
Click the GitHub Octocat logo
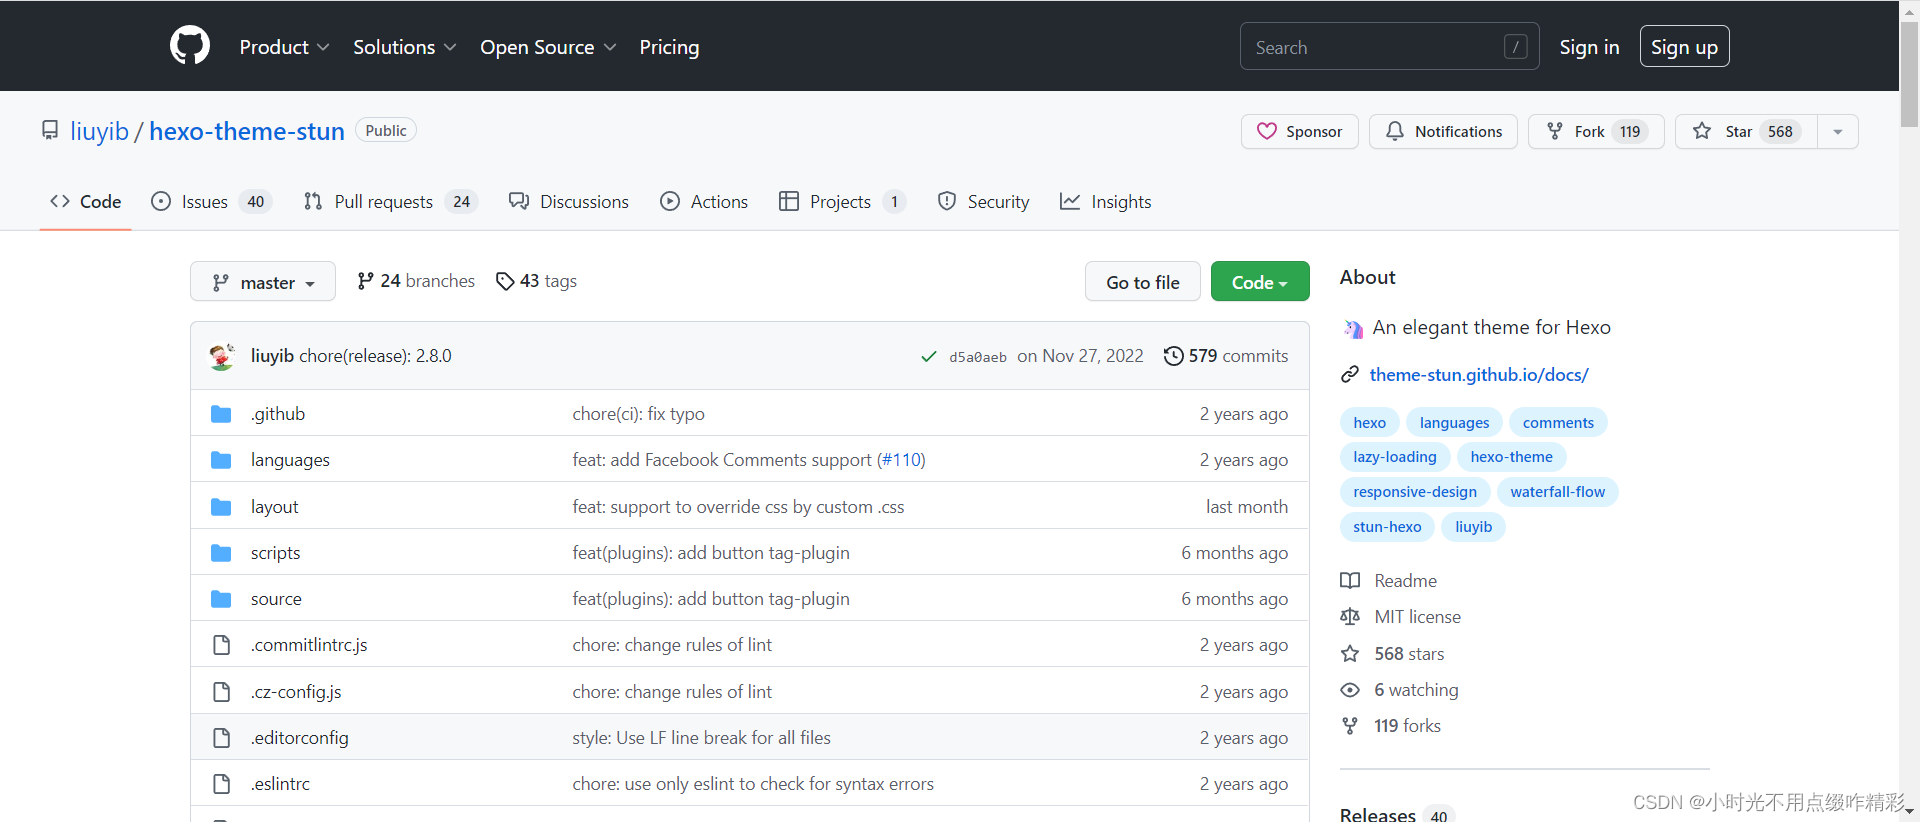[x=190, y=46]
